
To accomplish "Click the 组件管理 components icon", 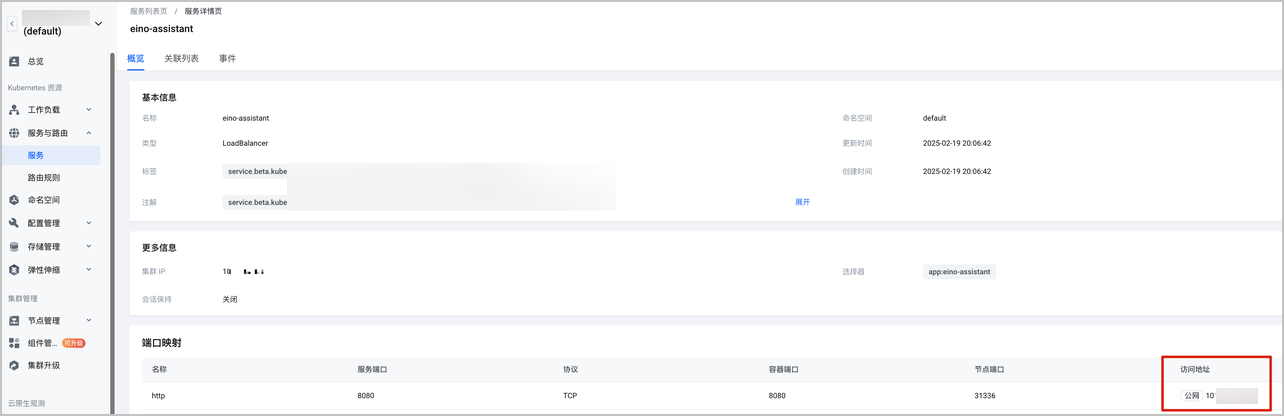I will tap(14, 343).
